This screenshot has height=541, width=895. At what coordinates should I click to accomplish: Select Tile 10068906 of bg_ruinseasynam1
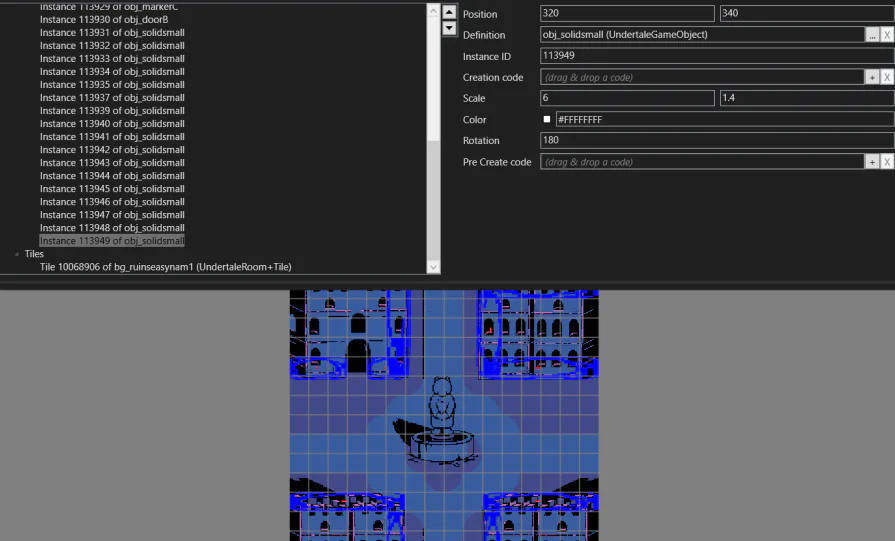click(166, 267)
